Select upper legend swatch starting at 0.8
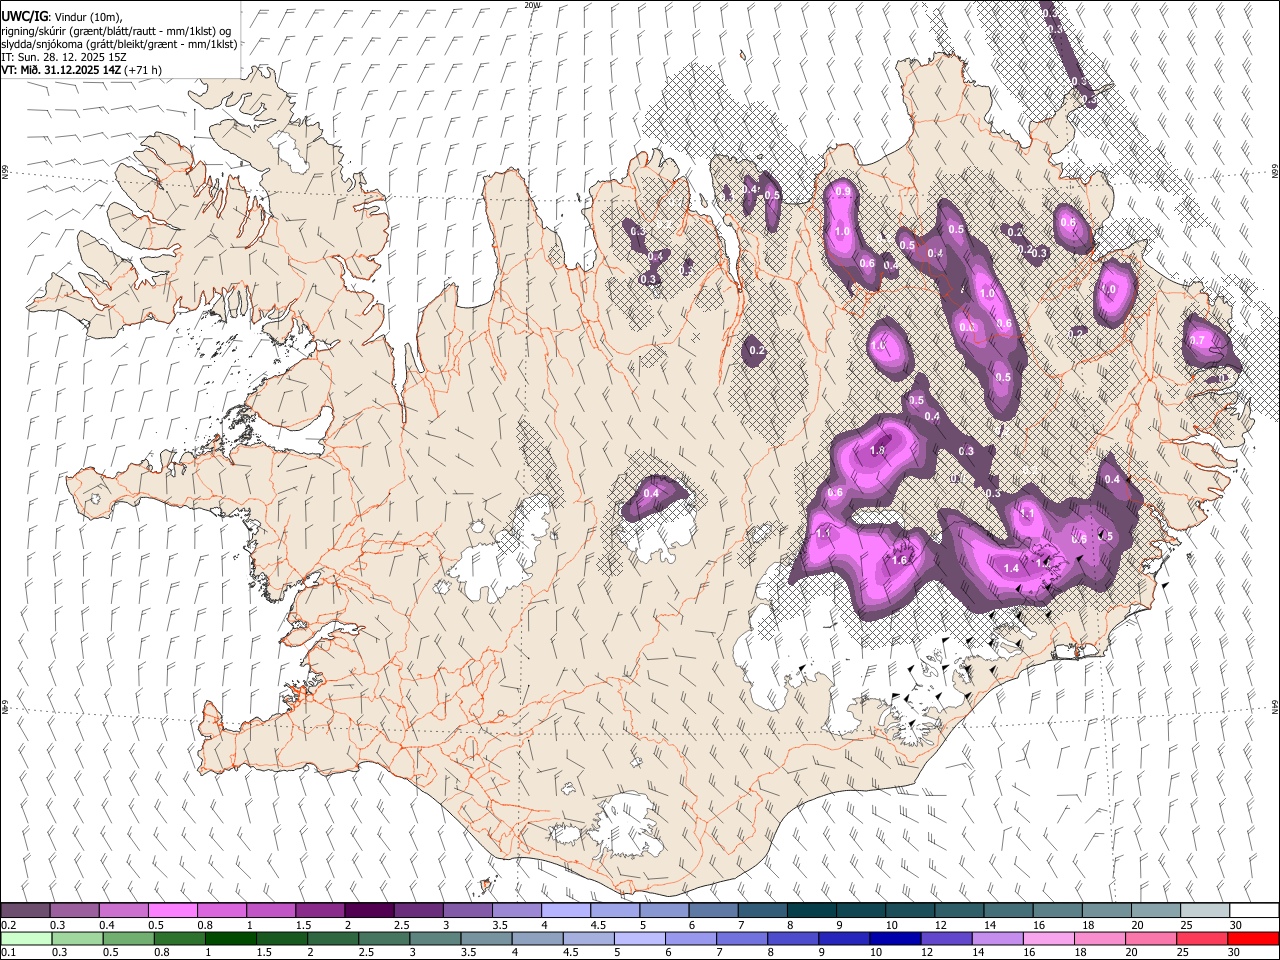Image resolution: width=1280 pixels, height=960 pixels. click(222, 911)
